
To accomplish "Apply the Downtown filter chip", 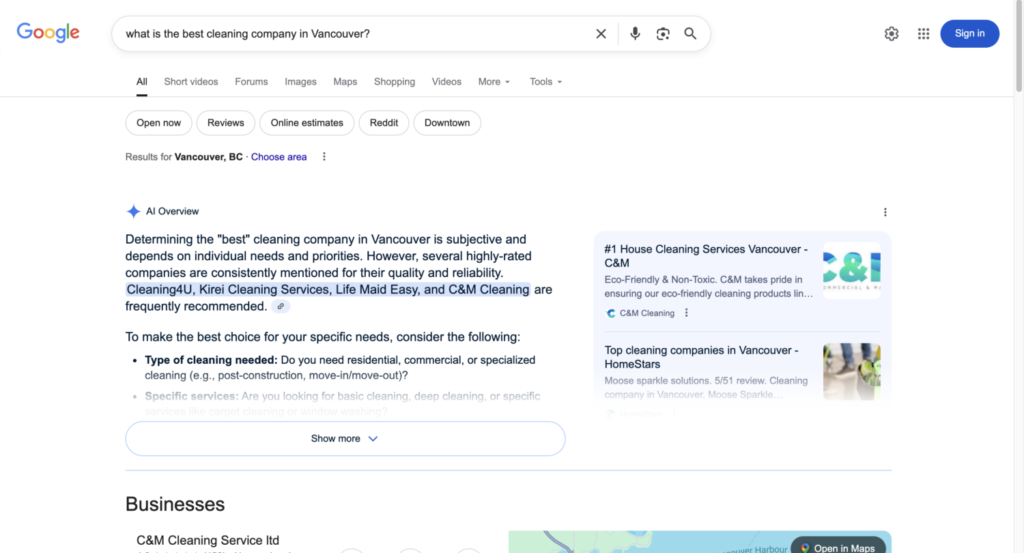I will [x=447, y=123].
